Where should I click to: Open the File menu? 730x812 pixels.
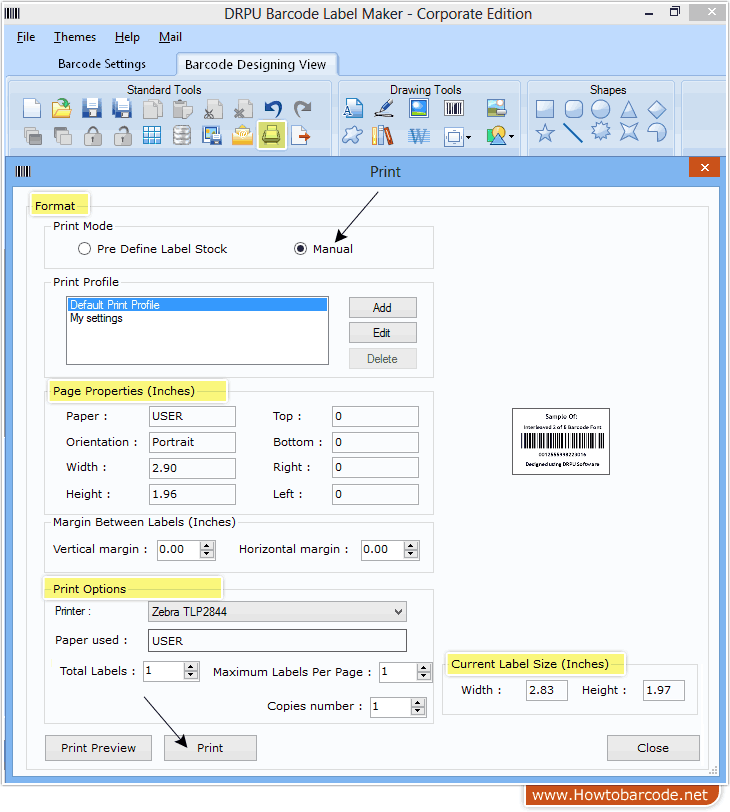26,37
